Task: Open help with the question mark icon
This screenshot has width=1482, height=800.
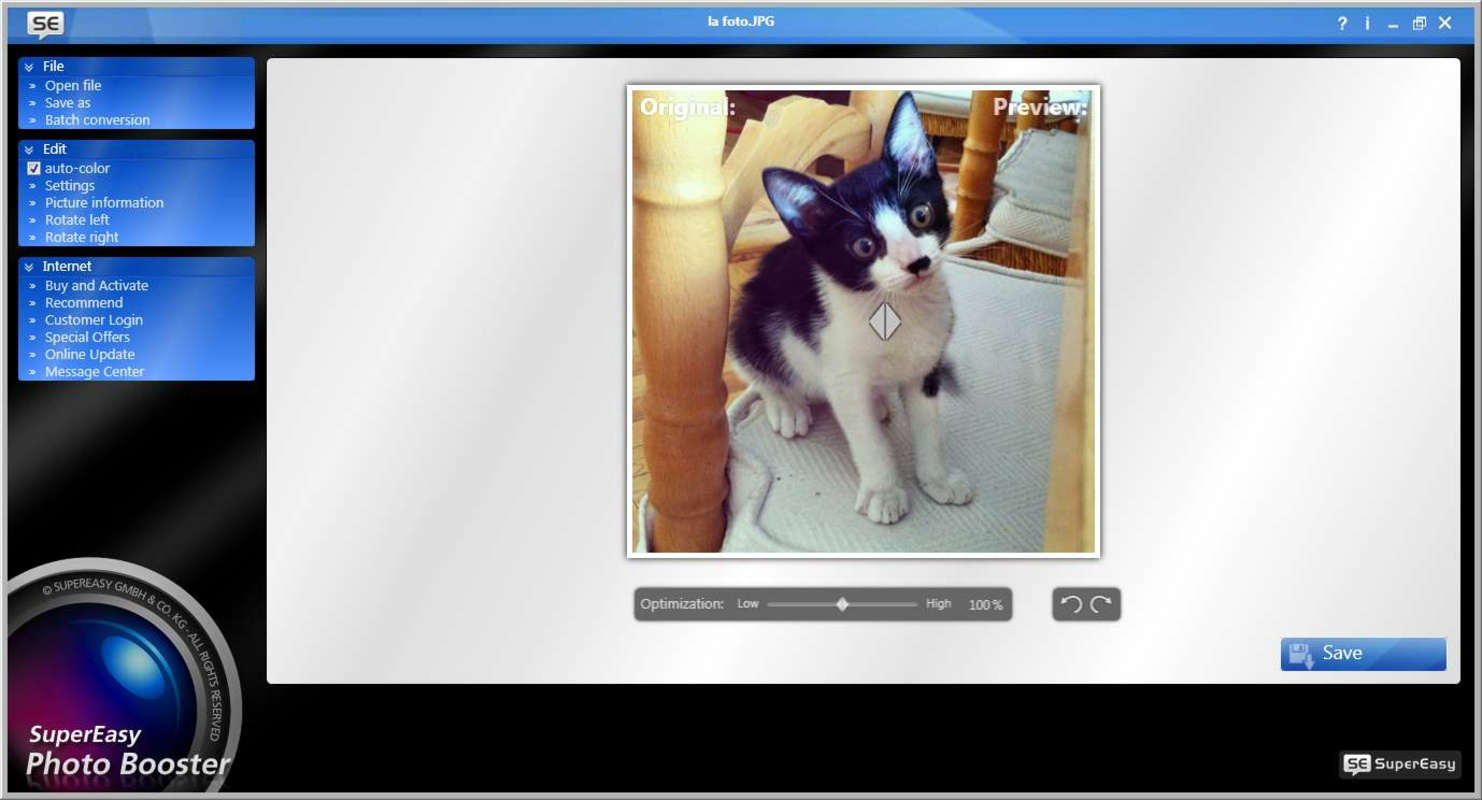Action: tap(1342, 23)
